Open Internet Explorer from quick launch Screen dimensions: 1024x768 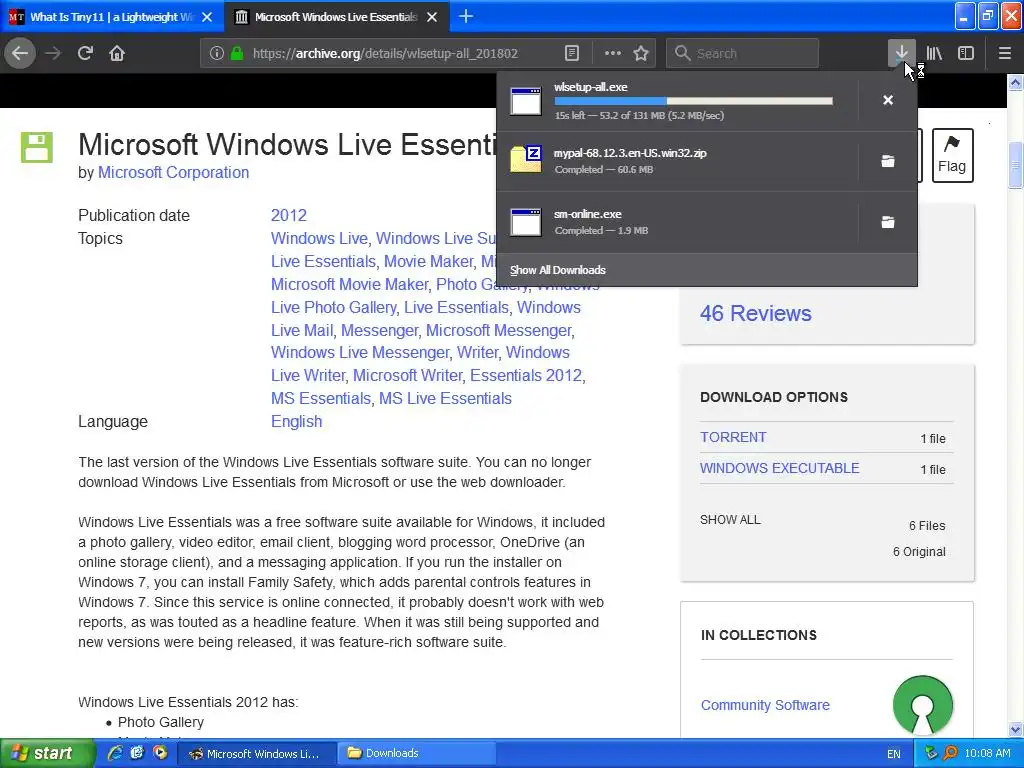[115, 753]
